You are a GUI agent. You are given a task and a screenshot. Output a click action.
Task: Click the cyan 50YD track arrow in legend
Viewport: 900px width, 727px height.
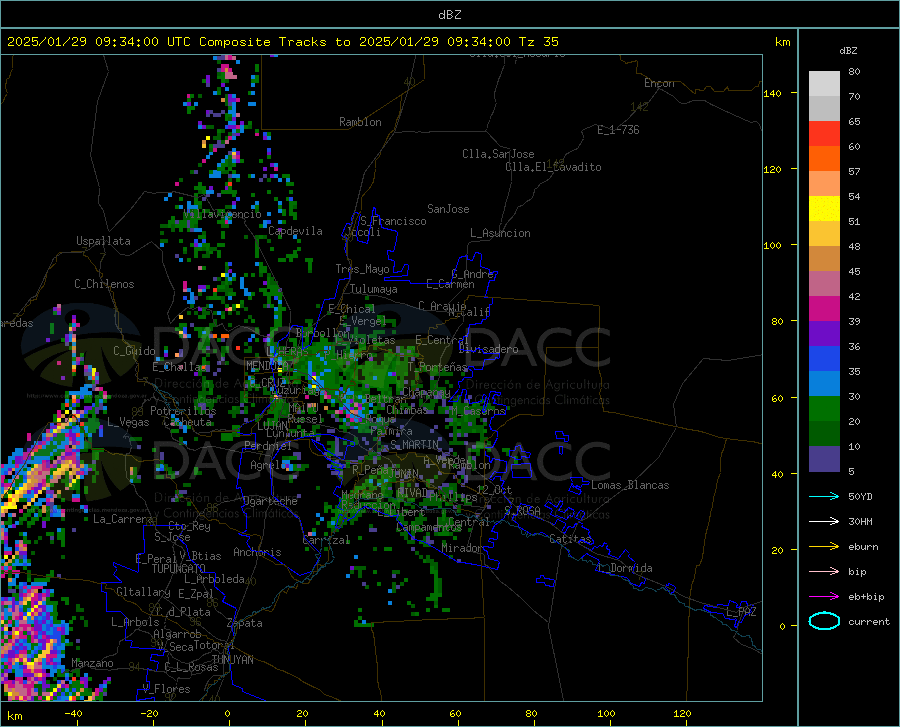coord(824,496)
